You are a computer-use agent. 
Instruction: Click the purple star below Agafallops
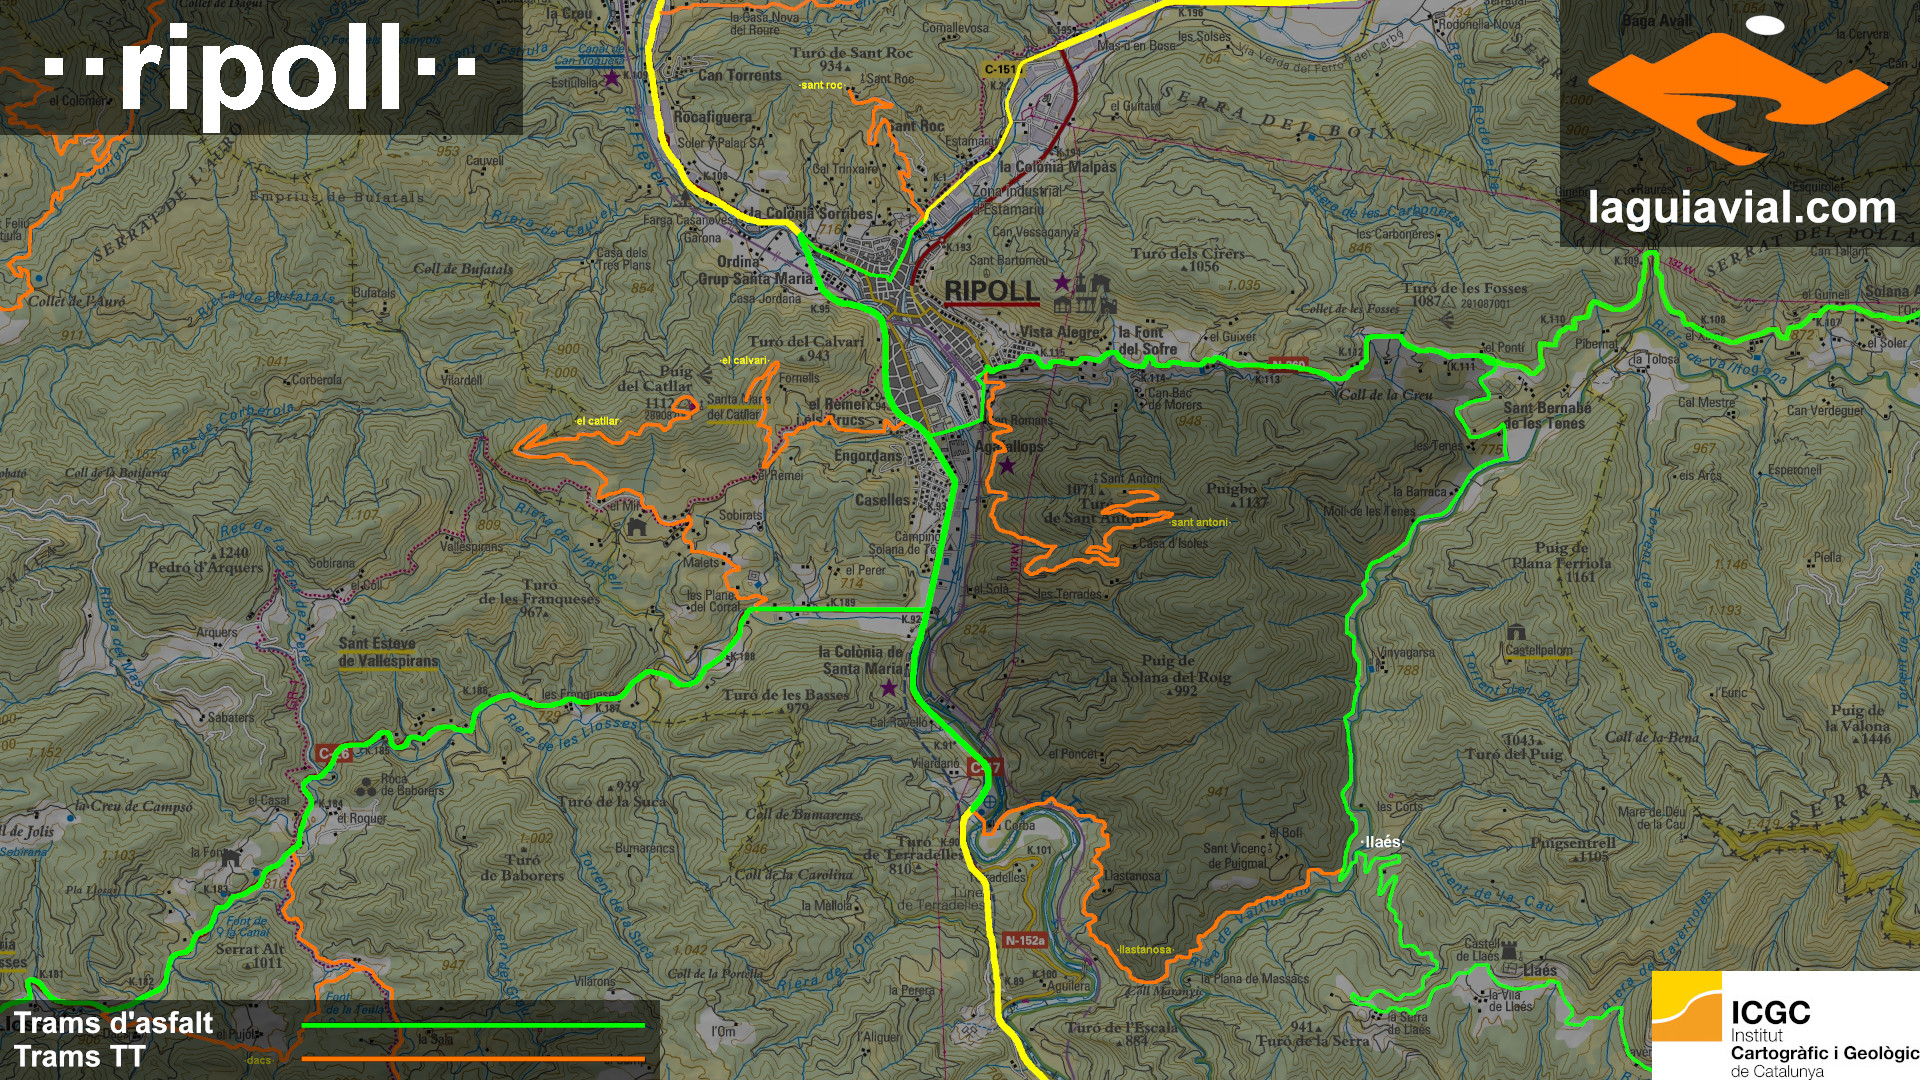pyautogui.click(x=1007, y=466)
